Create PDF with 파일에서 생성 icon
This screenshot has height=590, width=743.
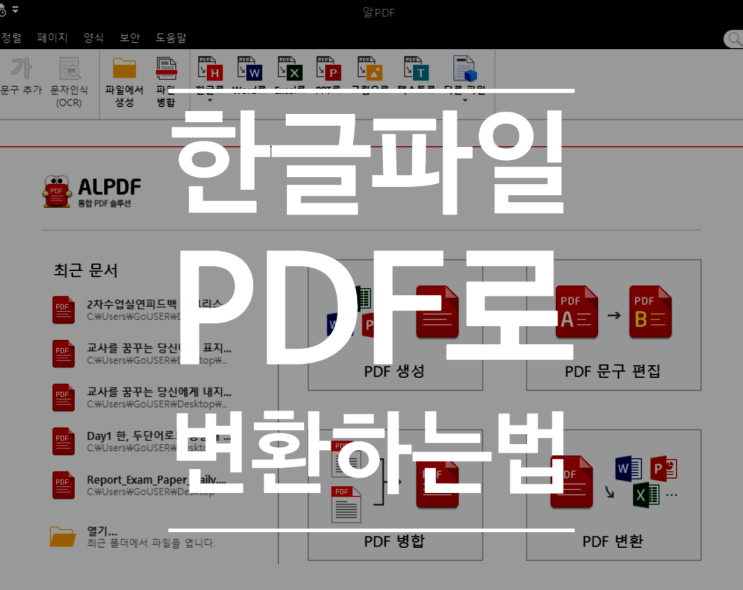(x=124, y=82)
